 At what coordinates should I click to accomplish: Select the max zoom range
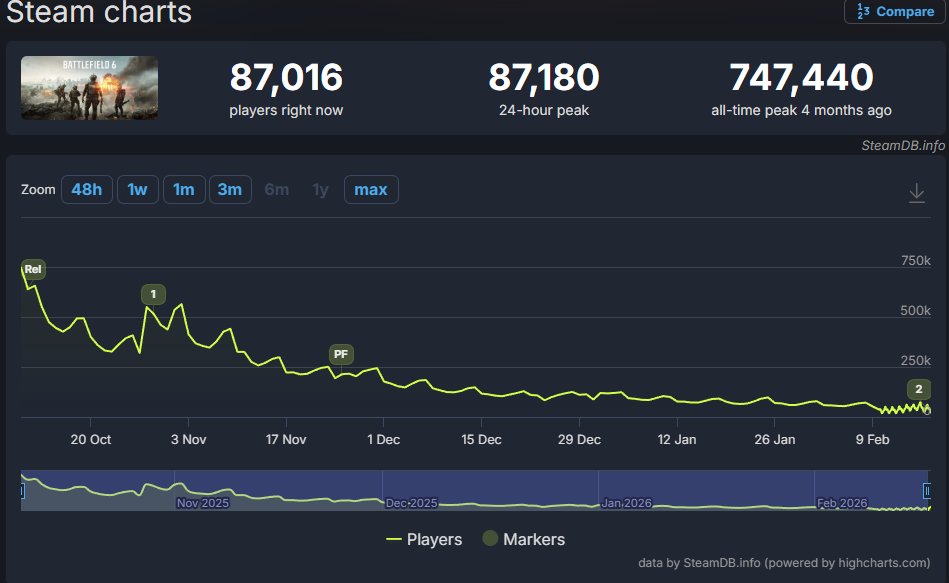pyautogui.click(x=371, y=189)
